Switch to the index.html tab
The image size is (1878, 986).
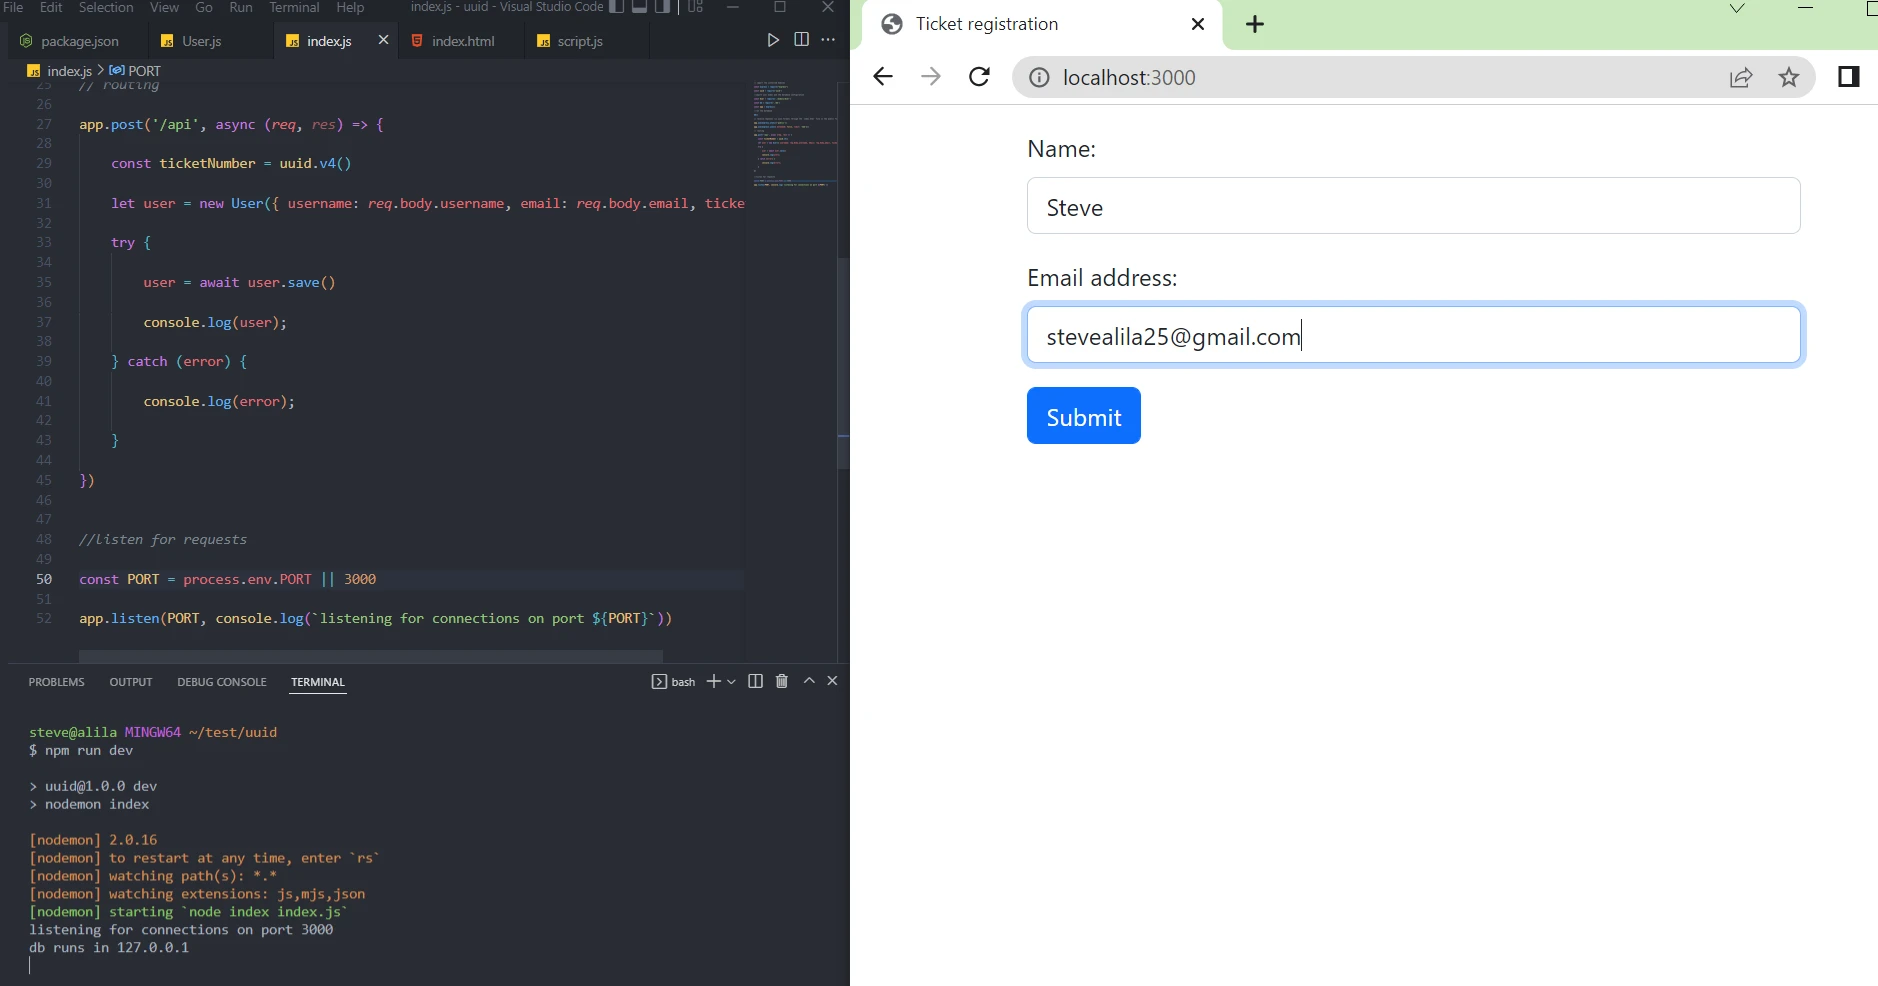462,41
